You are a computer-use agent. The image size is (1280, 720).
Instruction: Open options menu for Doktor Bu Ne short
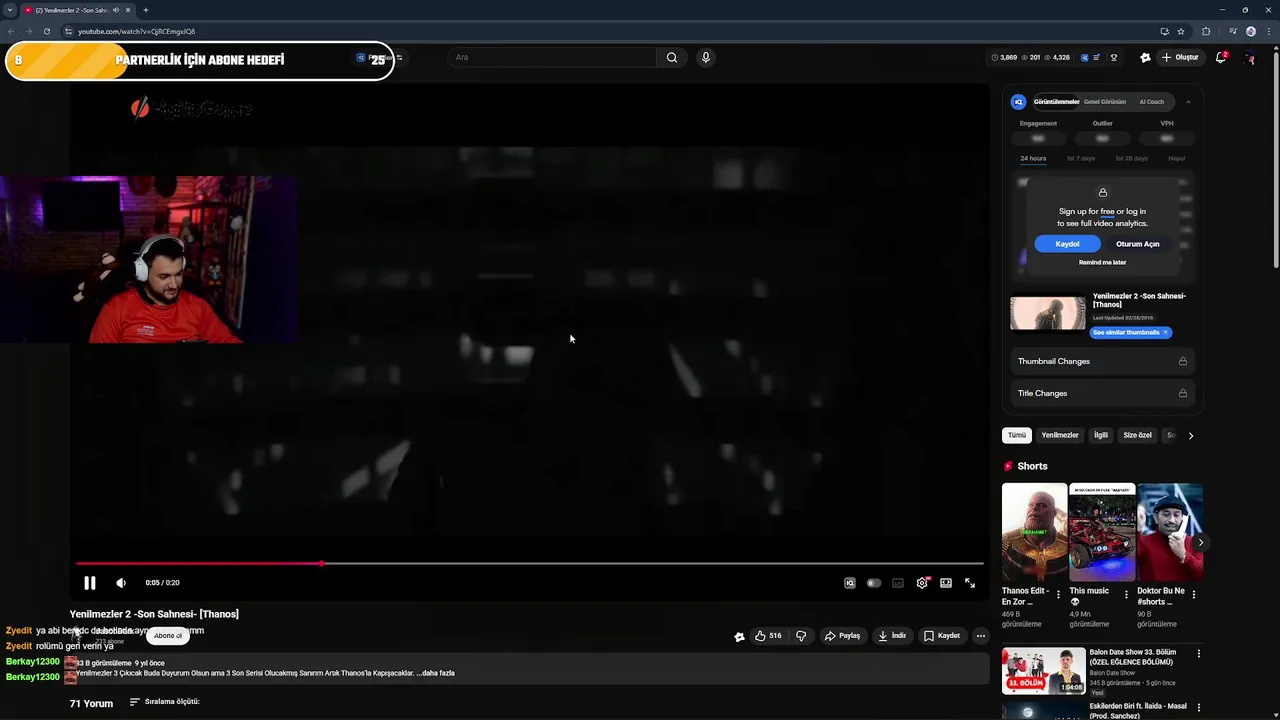[1193, 594]
